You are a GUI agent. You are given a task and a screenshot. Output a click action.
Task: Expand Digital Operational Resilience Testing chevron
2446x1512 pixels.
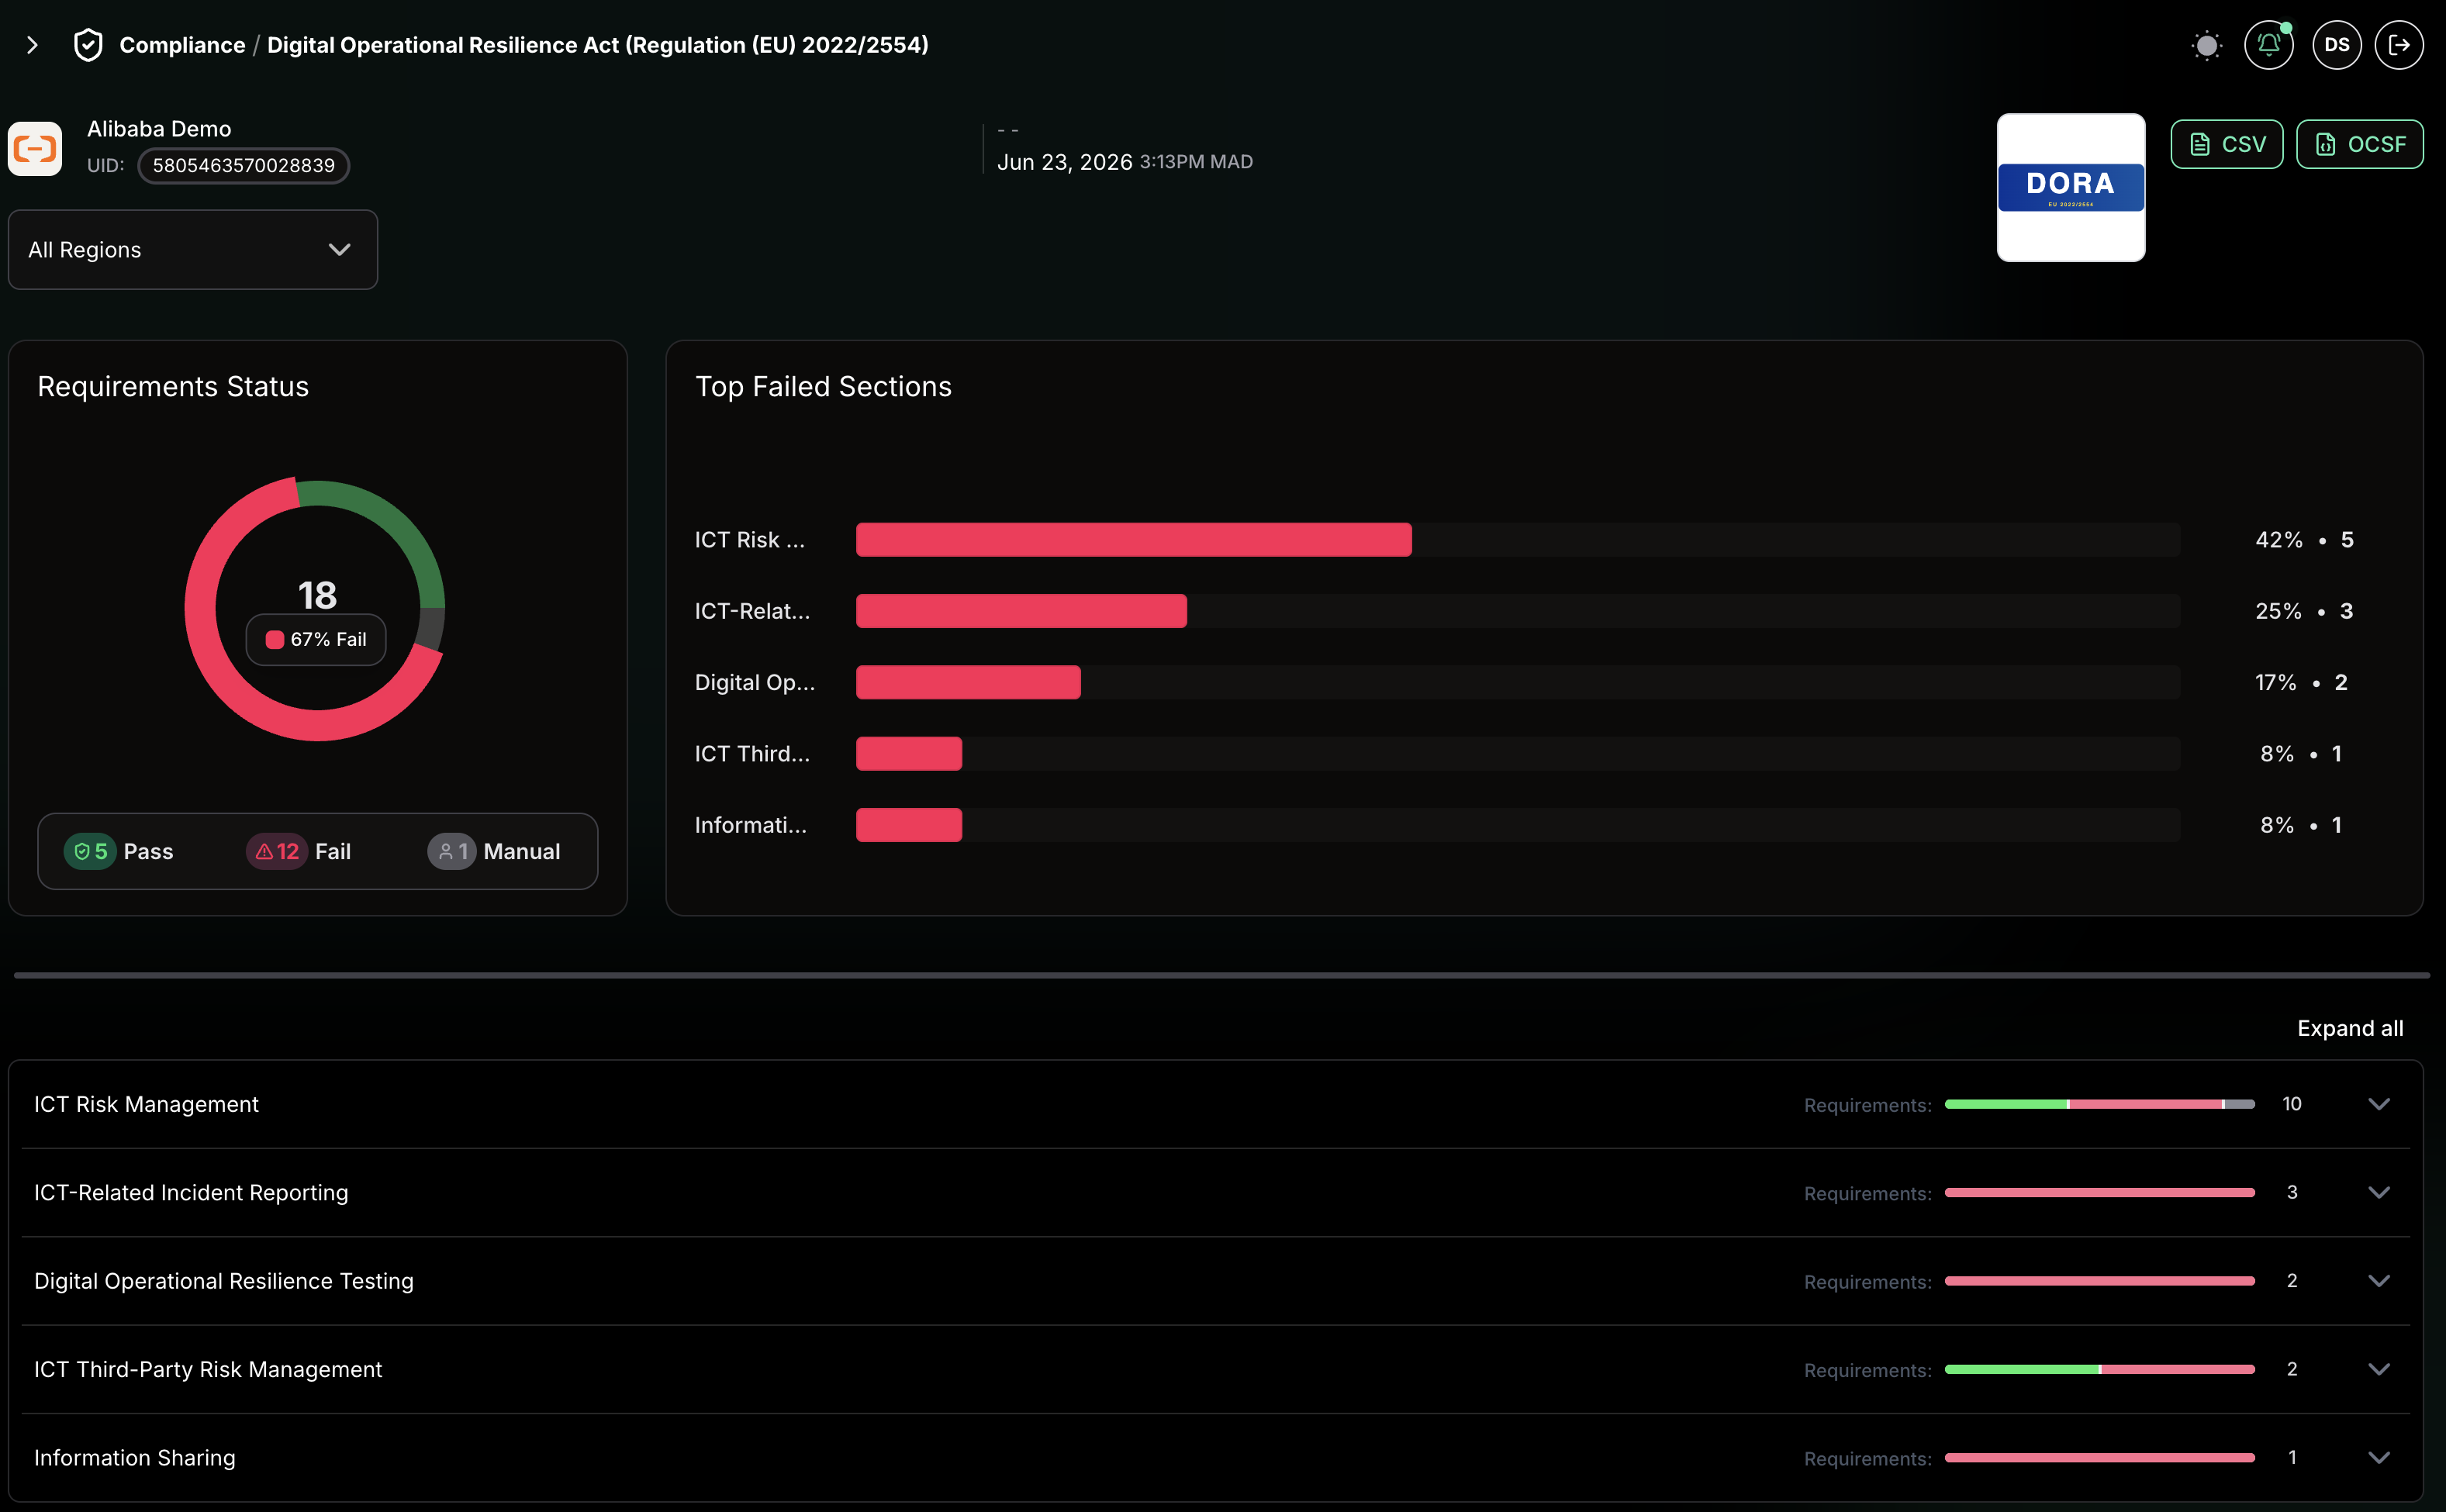[x=2379, y=1281]
